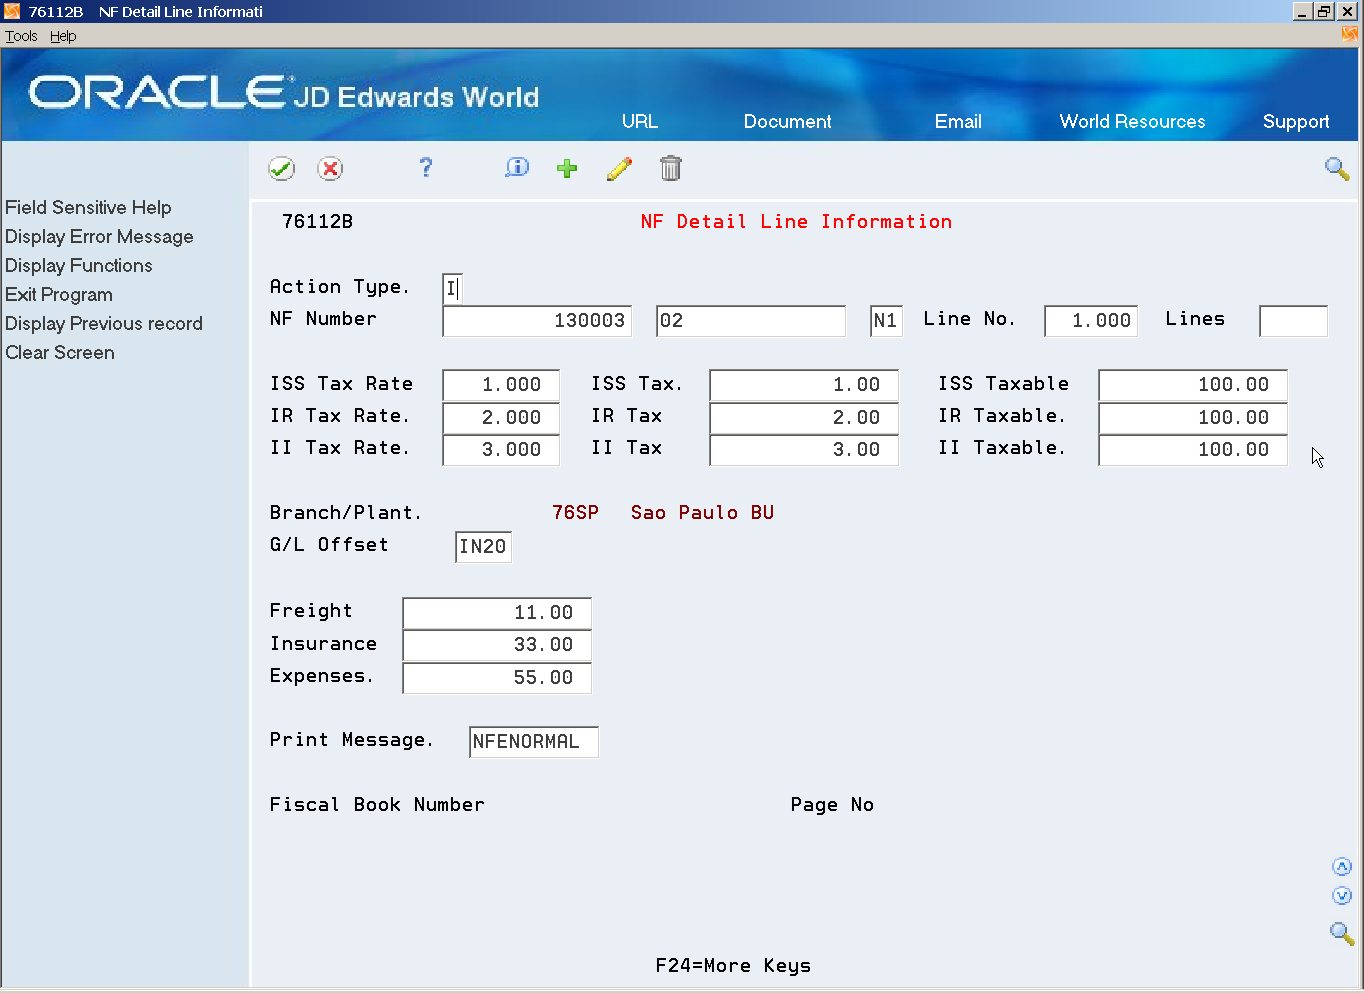This screenshot has height=993, width=1364.
Task: Click the NF Detail Line Information title
Action: pyautogui.click(x=796, y=222)
